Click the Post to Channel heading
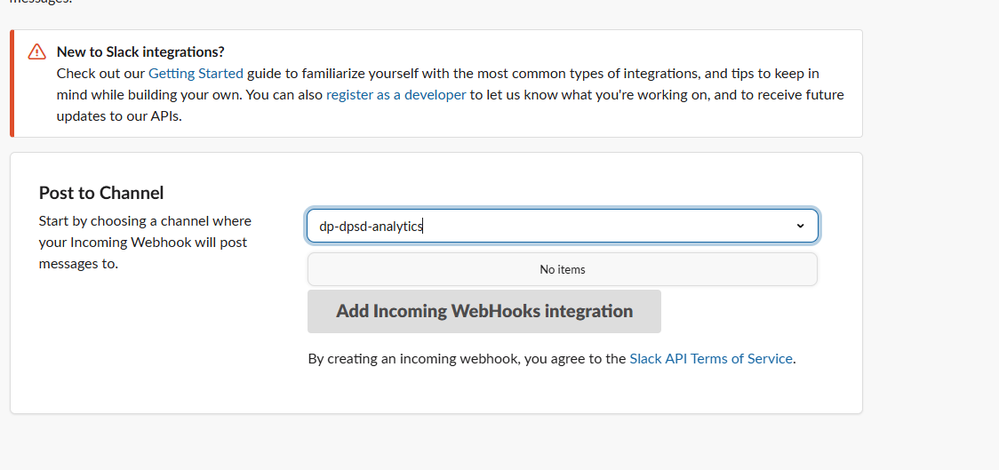Image resolution: width=999 pixels, height=470 pixels. (x=101, y=193)
